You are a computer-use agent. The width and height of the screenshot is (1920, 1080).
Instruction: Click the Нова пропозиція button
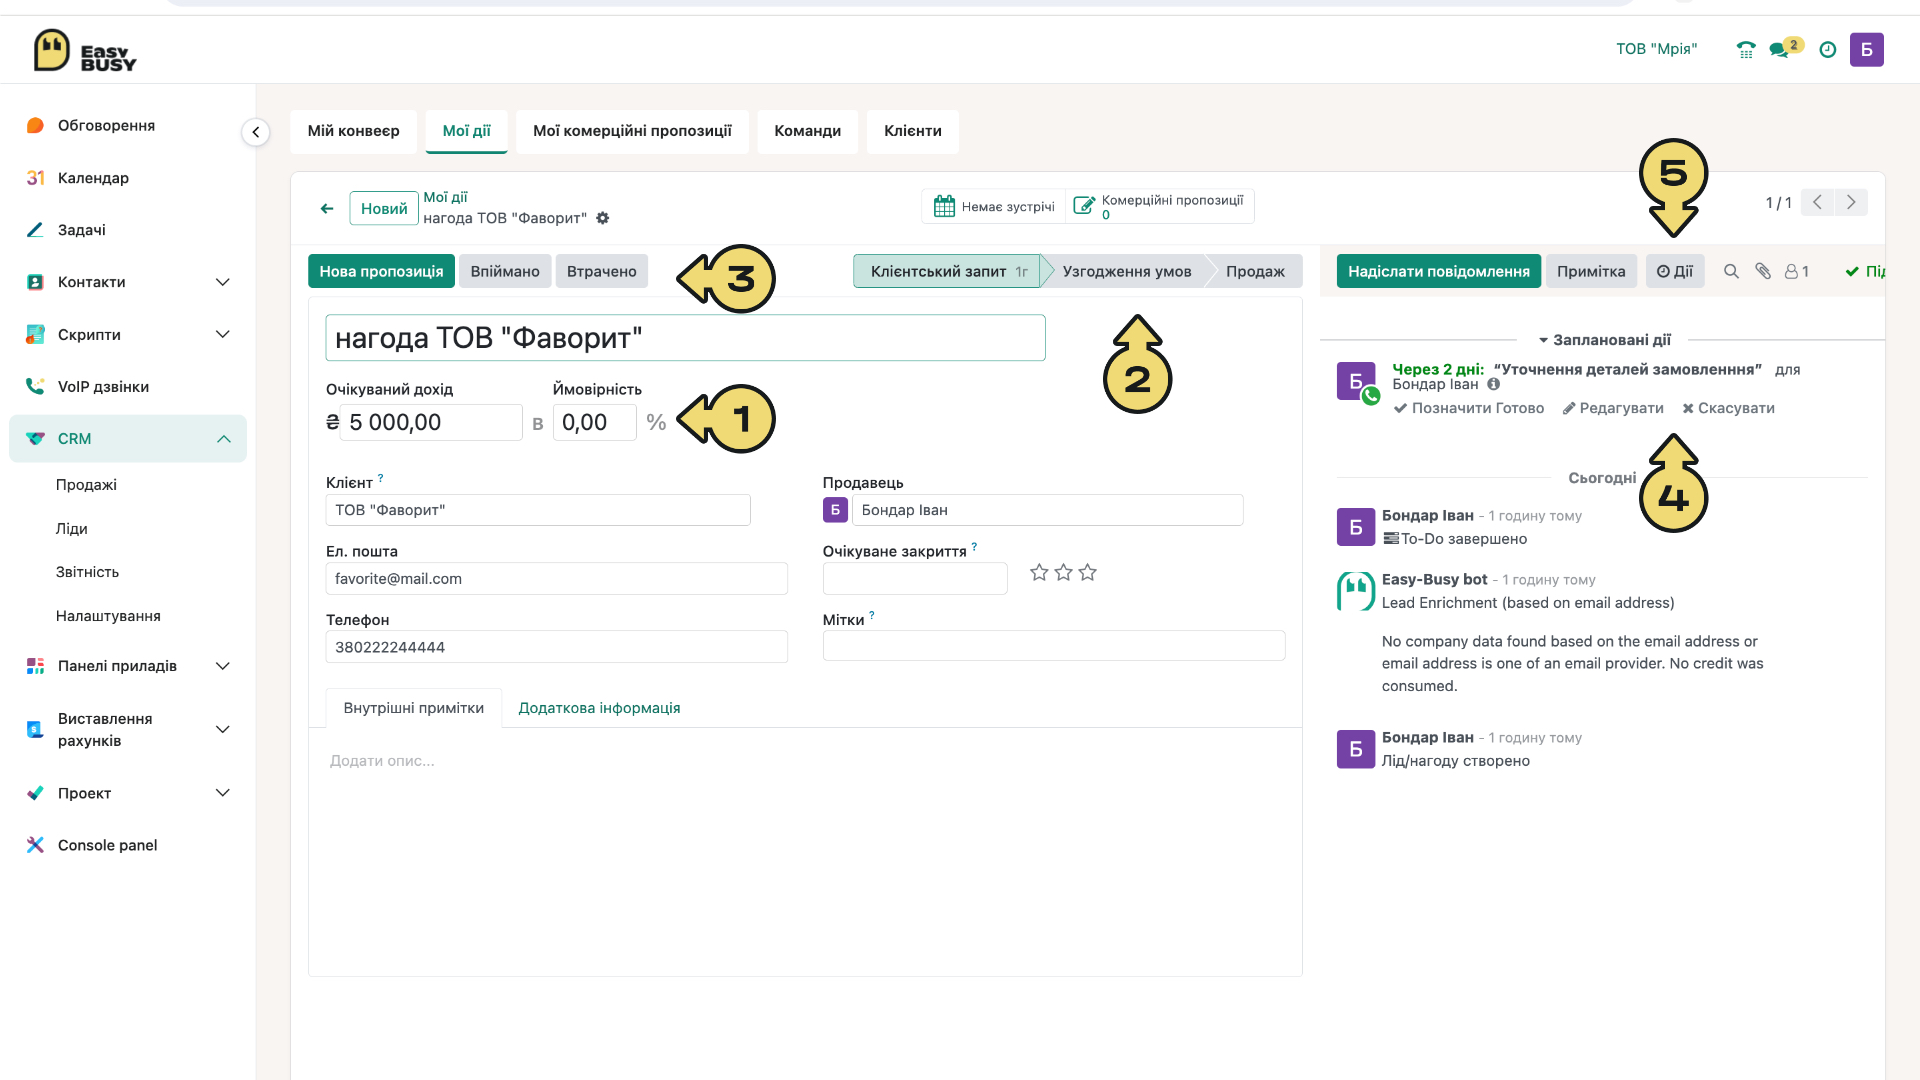click(x=381, y=271)
